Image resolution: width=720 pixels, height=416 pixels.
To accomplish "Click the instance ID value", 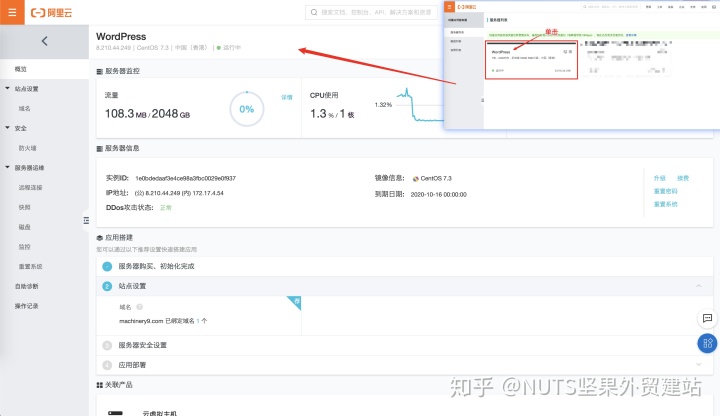I will pos(186,178).
